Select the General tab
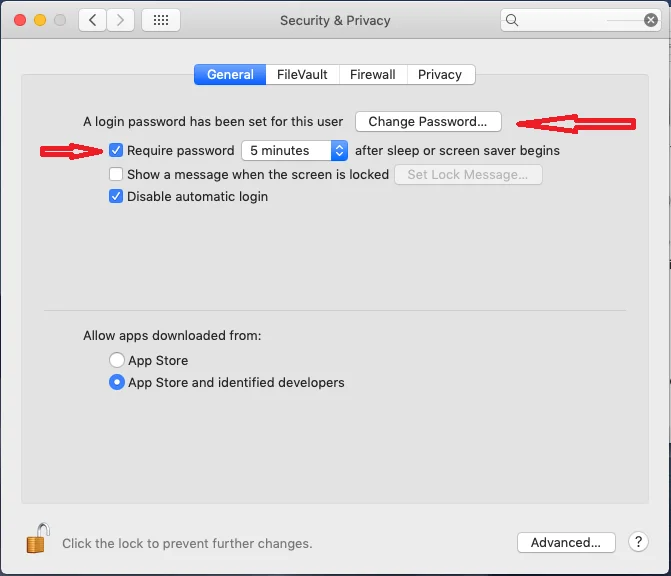 [230, 75]
